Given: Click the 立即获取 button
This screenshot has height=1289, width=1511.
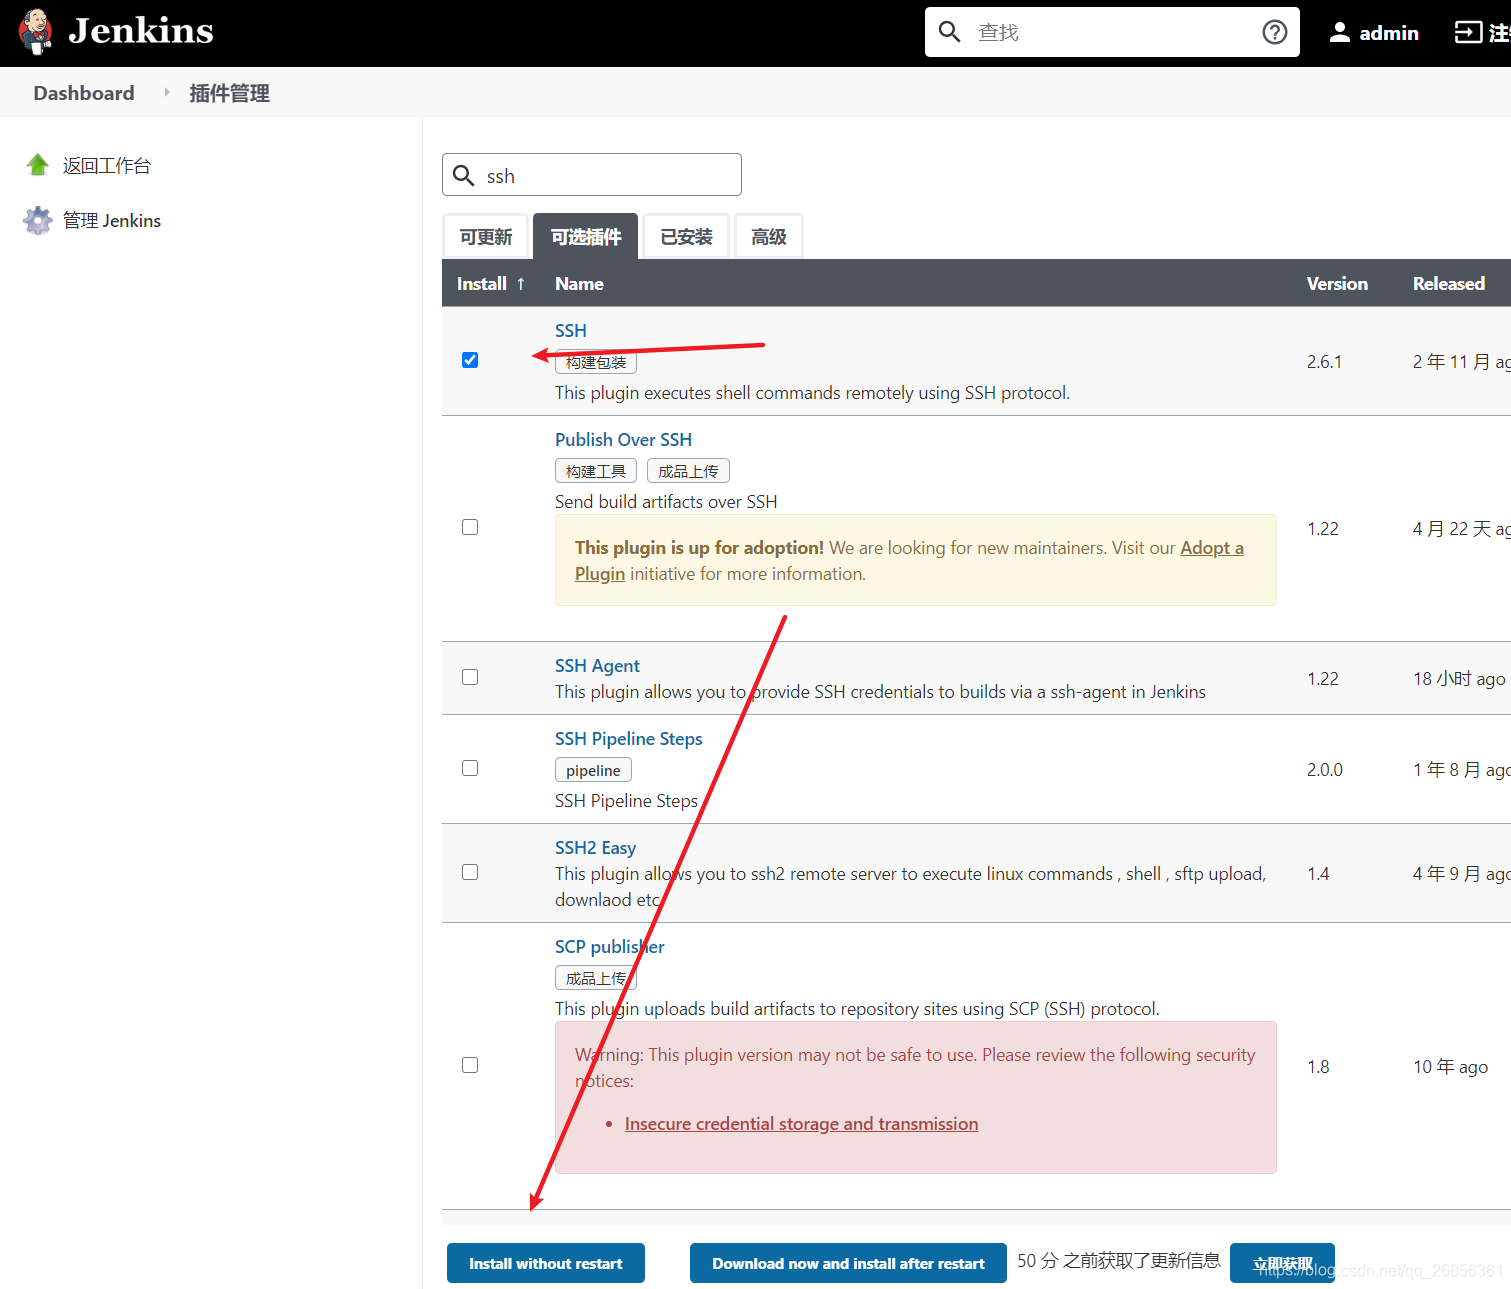Looking at the screenshot, I should [x=1282, y=1263].
